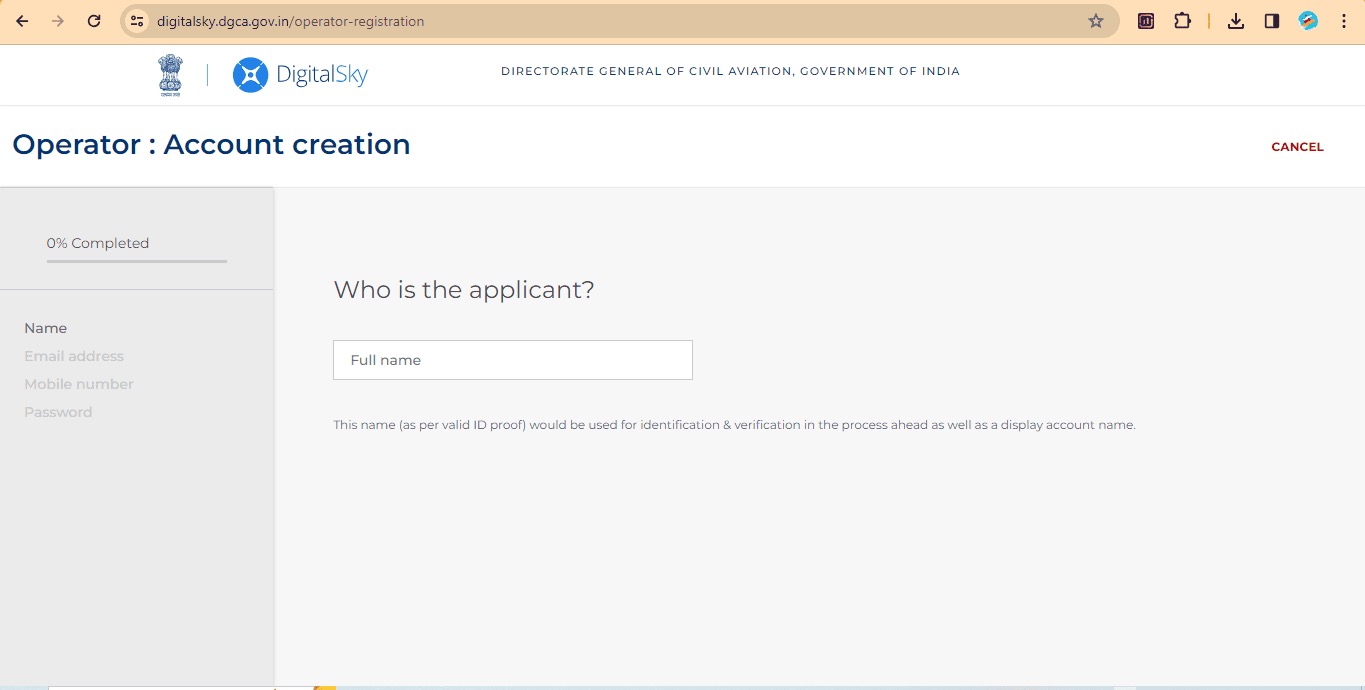Viewport: 1365px width, 690px height.
Task: Click the browser back arrow
Action: (21, 20)
